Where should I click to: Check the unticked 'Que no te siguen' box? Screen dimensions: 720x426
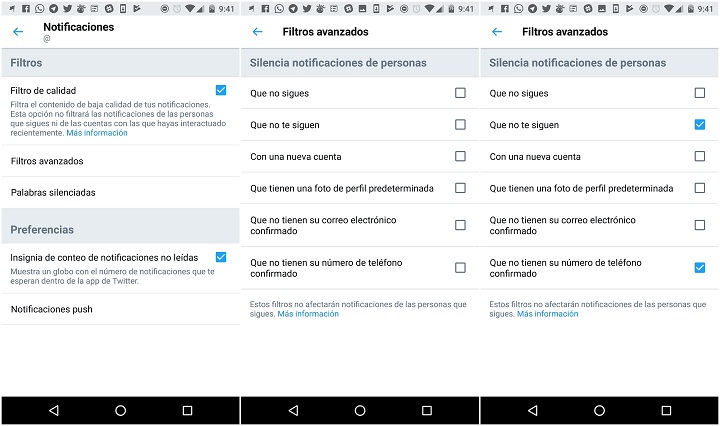point(460,124)
